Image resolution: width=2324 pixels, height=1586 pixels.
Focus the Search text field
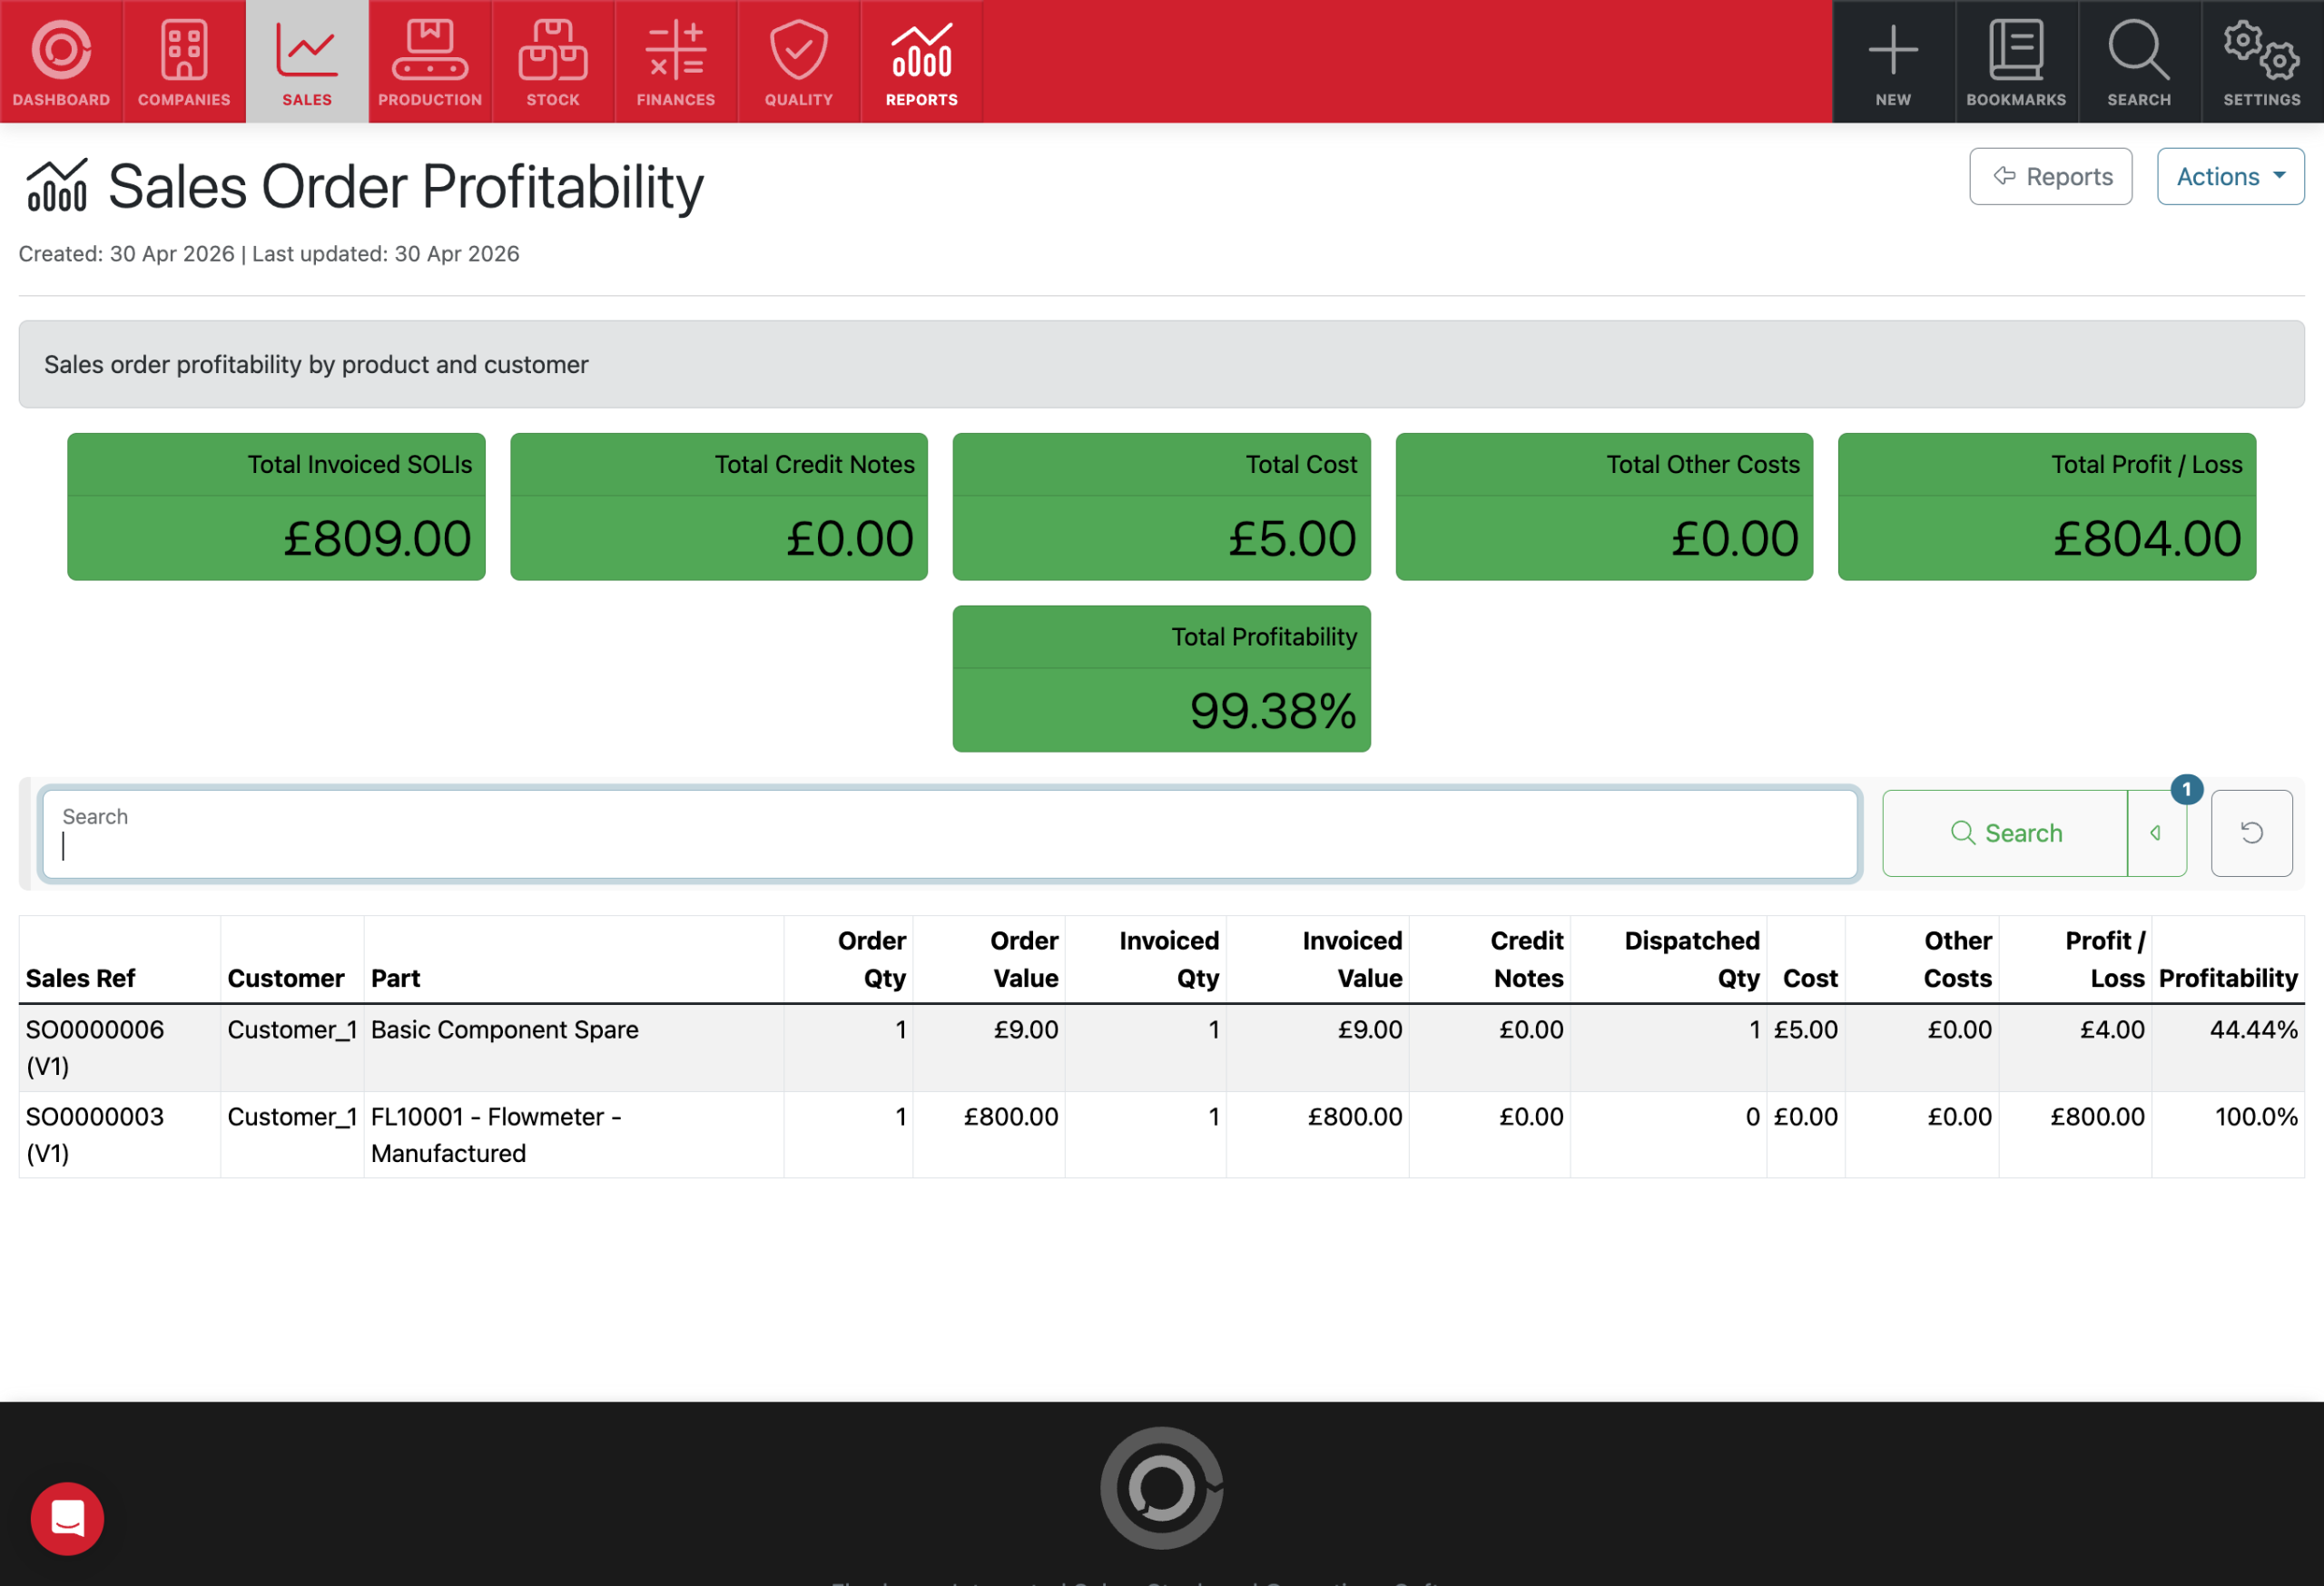click(950, 833)
